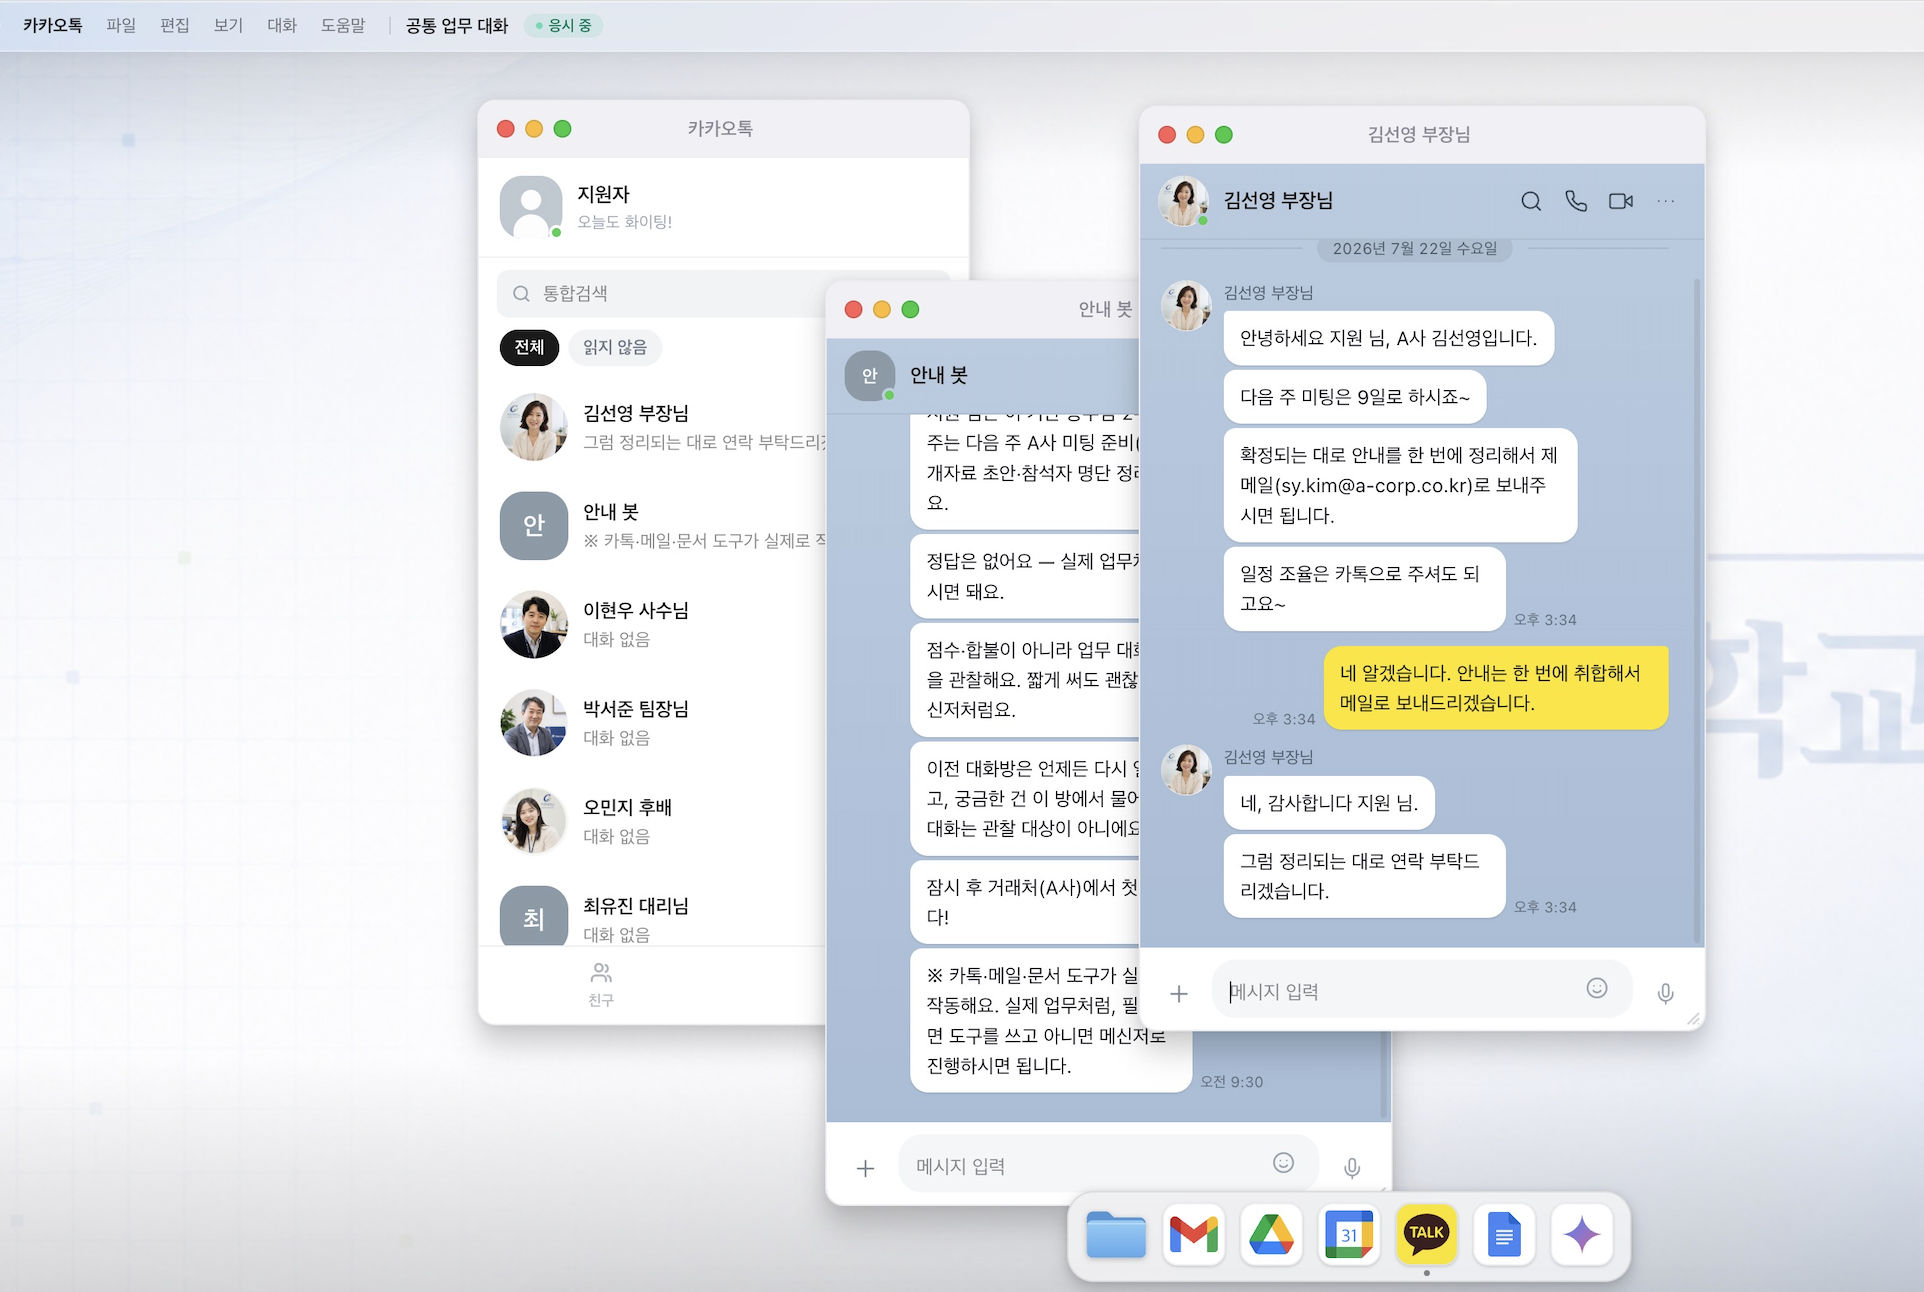Click the 김선영 부장님 avatar beside first message
The image size is (1924, 1292).
1186,305
